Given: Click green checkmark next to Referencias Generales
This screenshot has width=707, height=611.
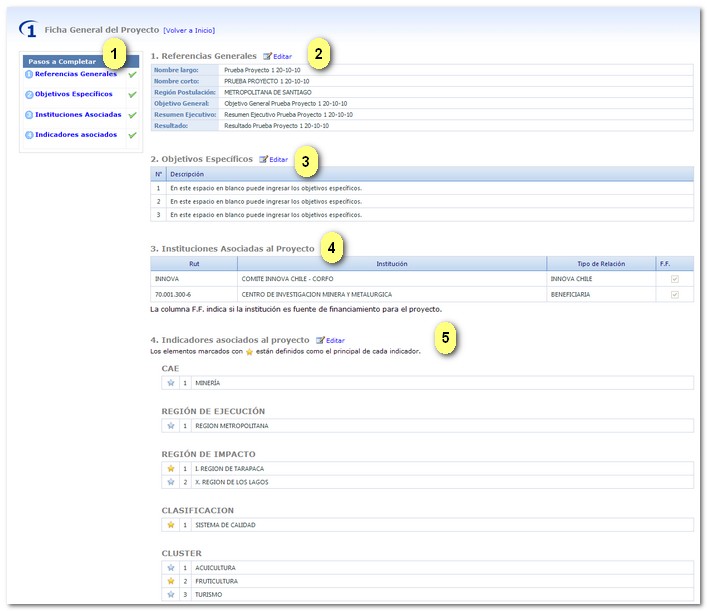Looking at the screenshot, I should point(132,74).
